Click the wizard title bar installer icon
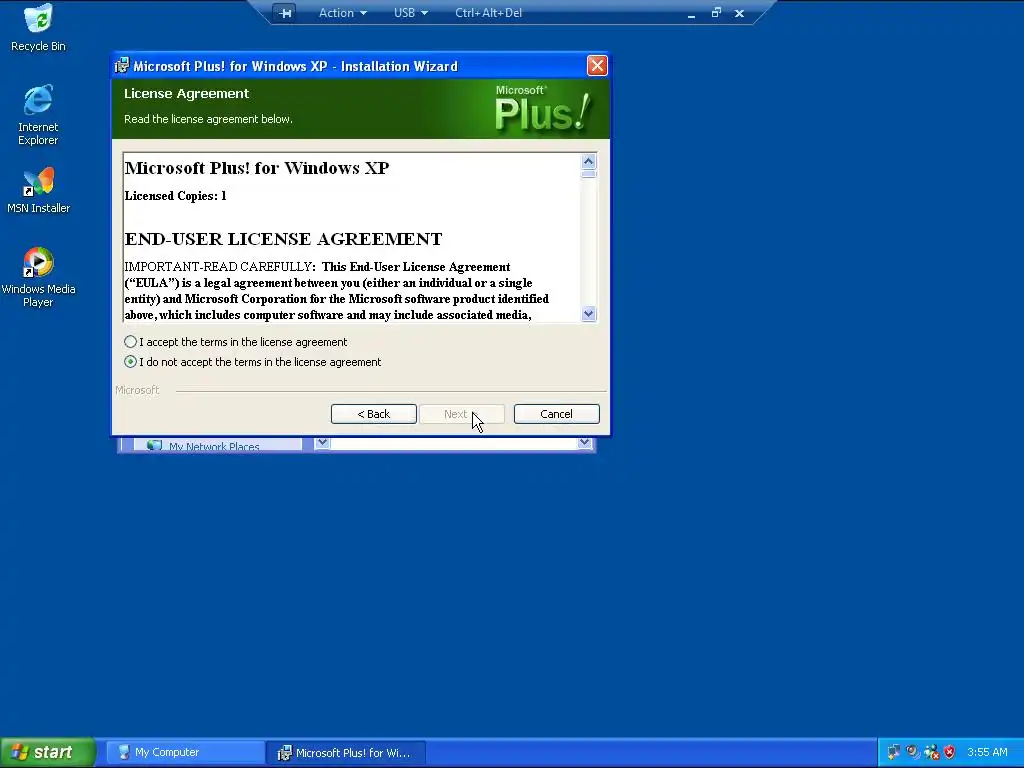 pos(122,65)
